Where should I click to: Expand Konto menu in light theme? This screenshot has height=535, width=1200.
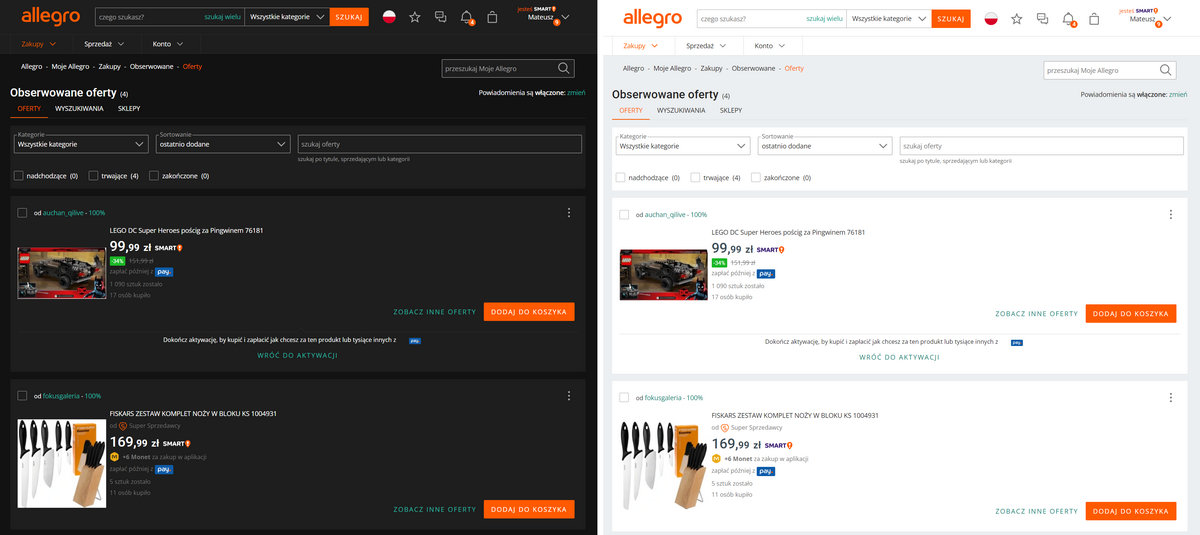771,45
